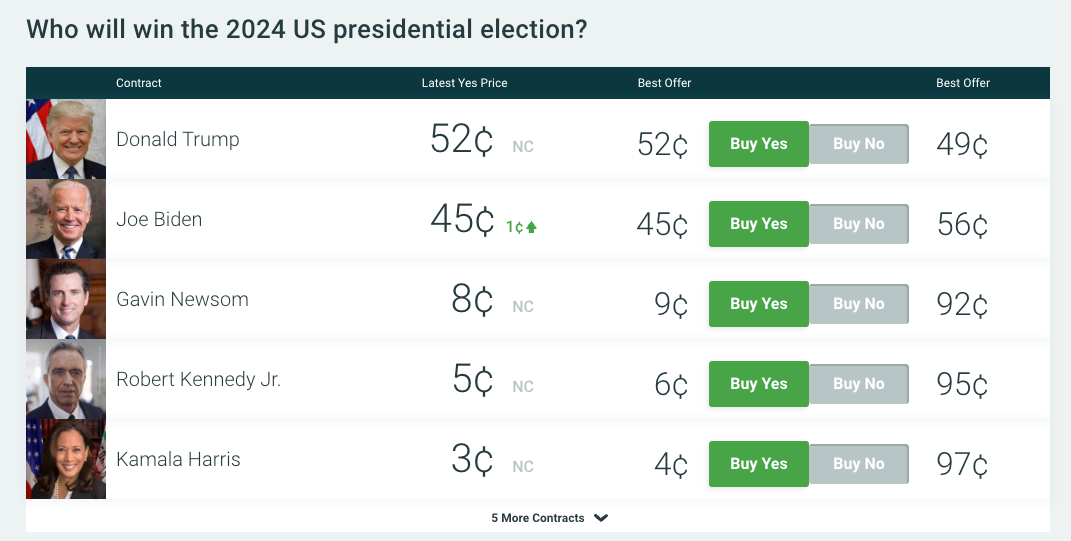The width and height of the screenshot is (1071, 541).
Task: Click Joe Biden's portrait photo
Action: coord(66,219)
